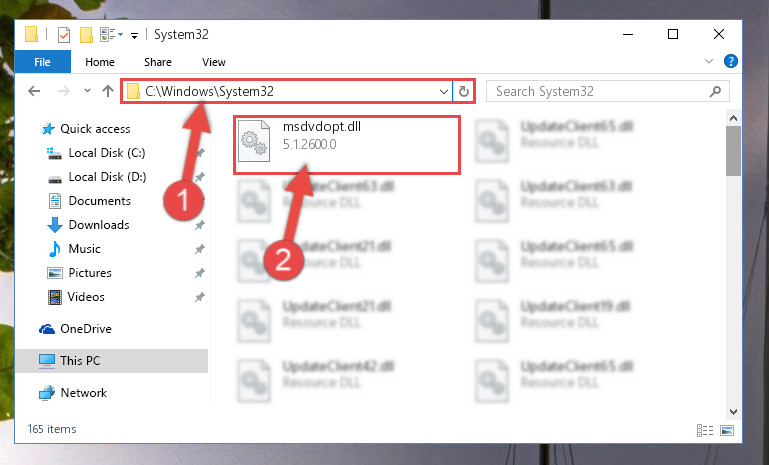The width and height of the screenshot is (769, 465).
Task: Open the Share ribbon tab
Action: (158, 62)
